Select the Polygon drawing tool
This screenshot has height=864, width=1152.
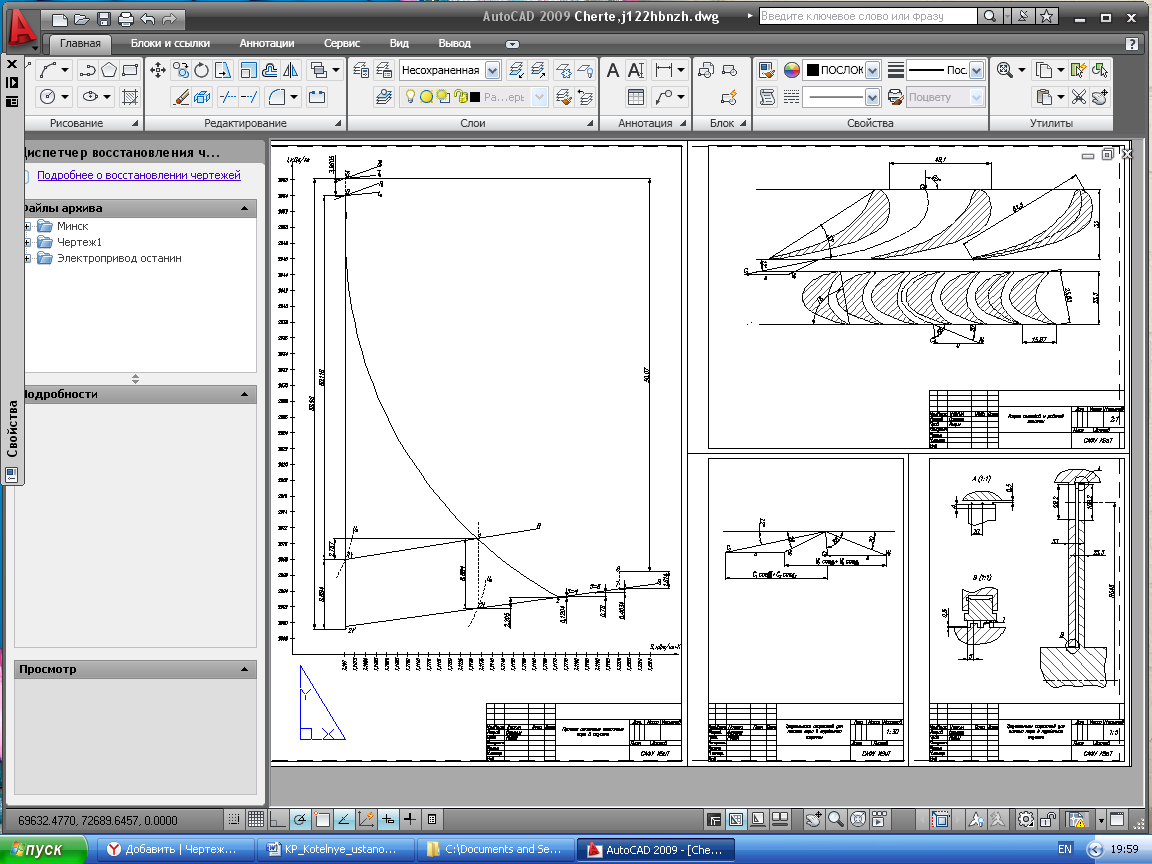coord(109,71)
